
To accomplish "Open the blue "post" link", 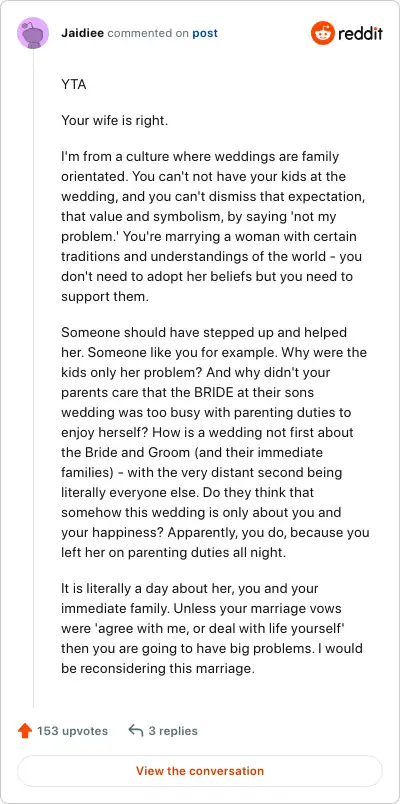I will click(x=205, y=33).
